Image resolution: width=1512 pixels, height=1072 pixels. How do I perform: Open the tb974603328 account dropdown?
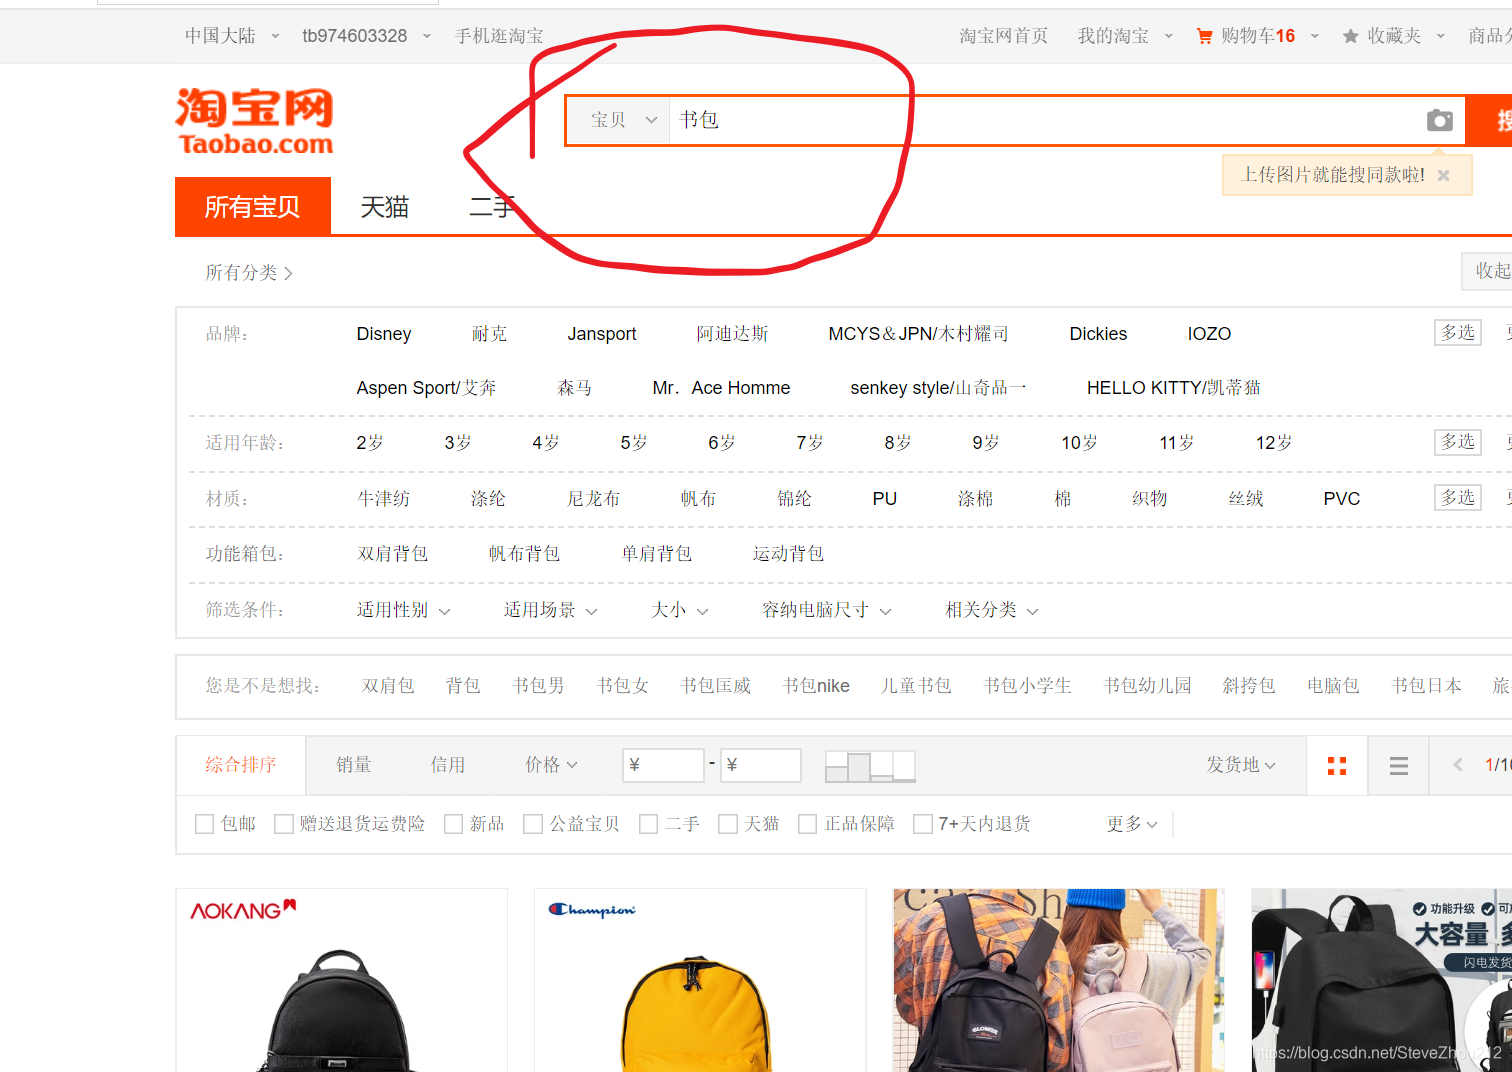(x=367, y=36)
